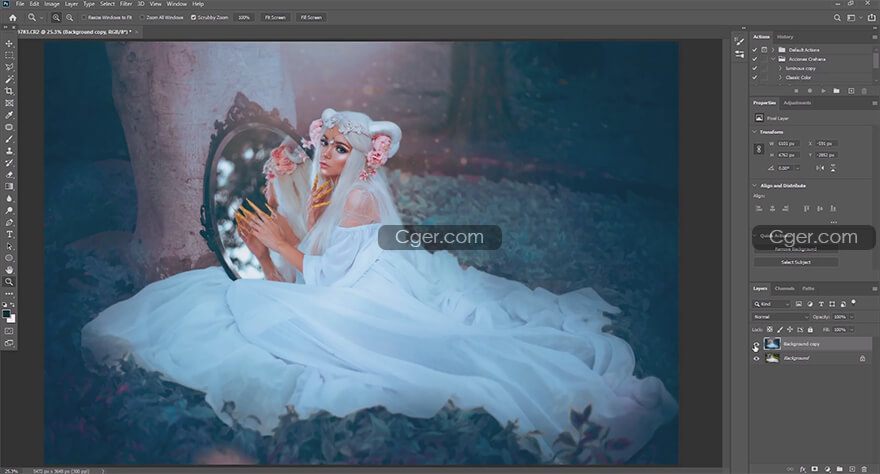
Task: Create new action set folder
Action: 837,90
